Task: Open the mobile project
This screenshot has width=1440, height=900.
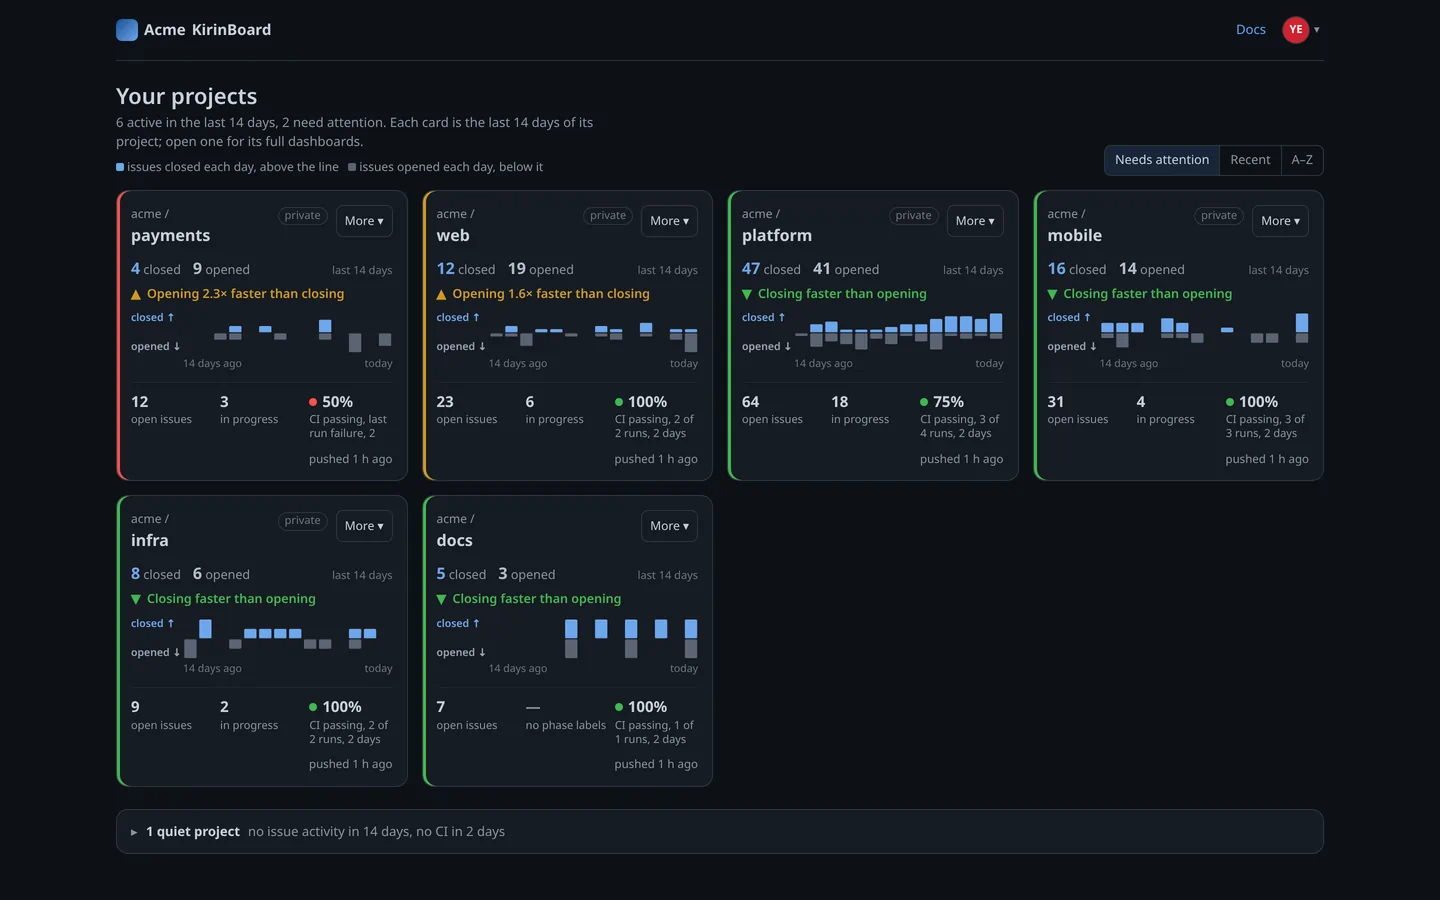Action: coord(1075,236)
